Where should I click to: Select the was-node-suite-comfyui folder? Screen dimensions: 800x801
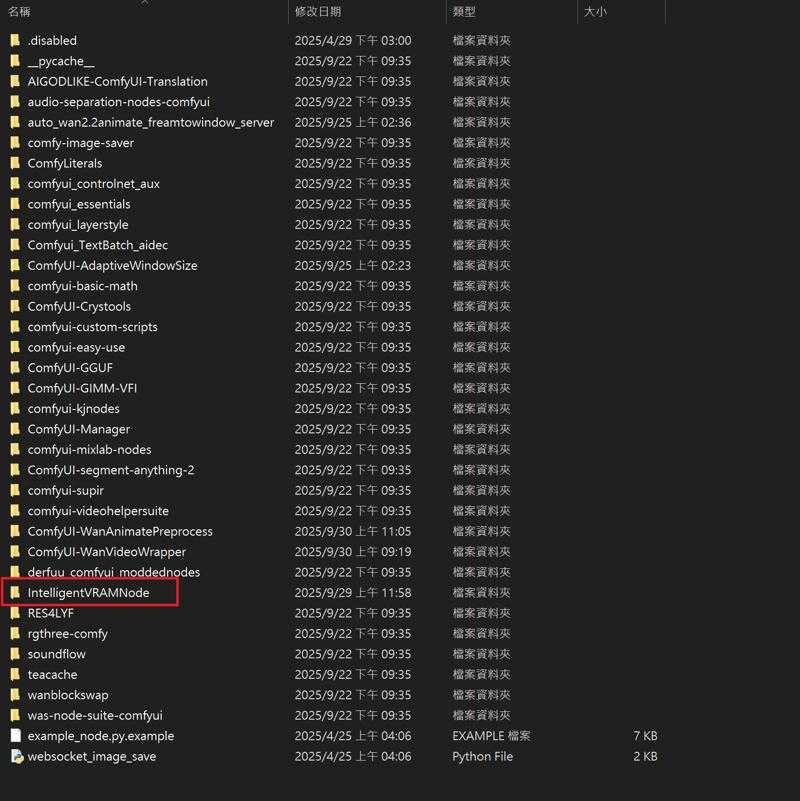pos(94,716)
